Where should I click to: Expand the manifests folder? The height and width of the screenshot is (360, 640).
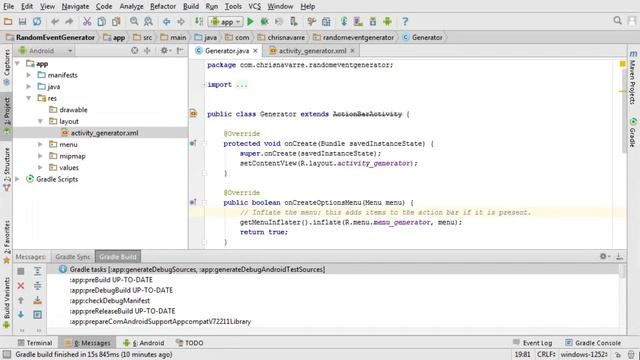(29, 75)
